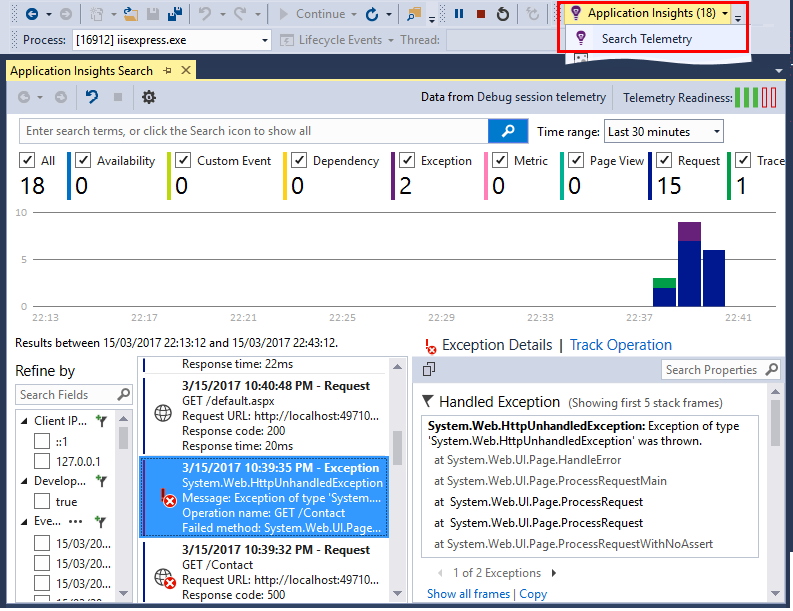Open the settings gear in search toolbar
The height and width of the screenshot is (611, 793).
[149, 97]
